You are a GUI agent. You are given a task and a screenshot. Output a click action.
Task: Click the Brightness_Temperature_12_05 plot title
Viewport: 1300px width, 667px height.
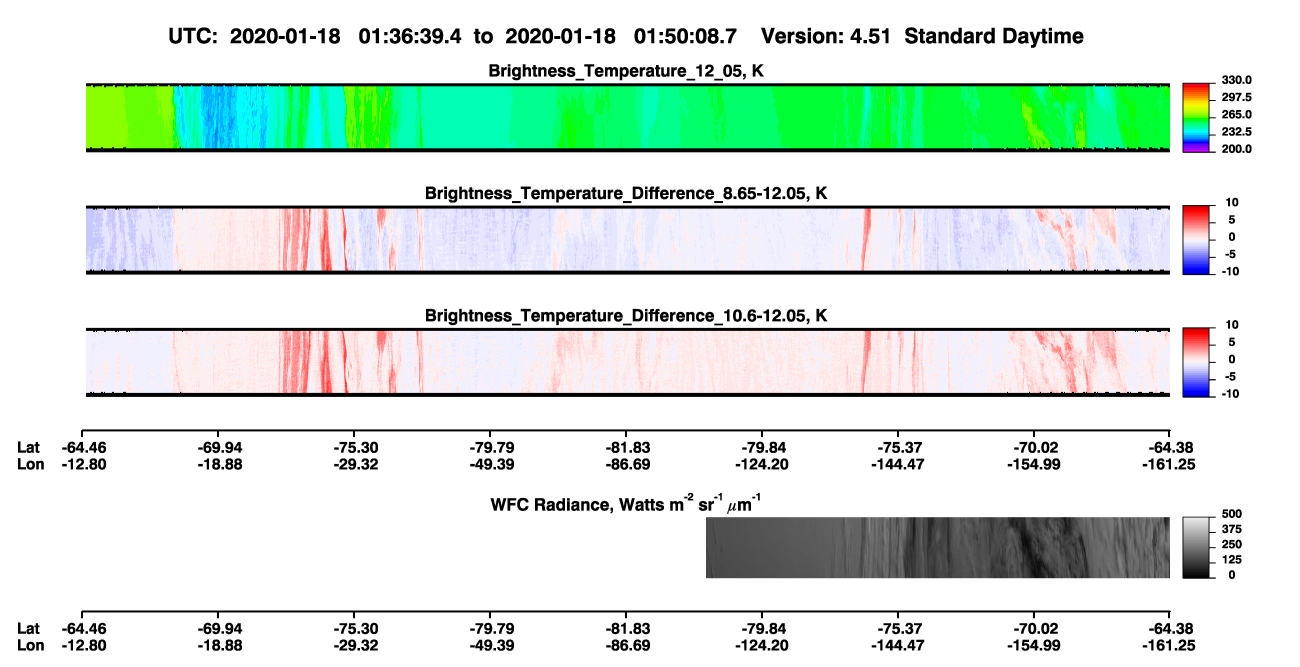[x=627, y=71]
